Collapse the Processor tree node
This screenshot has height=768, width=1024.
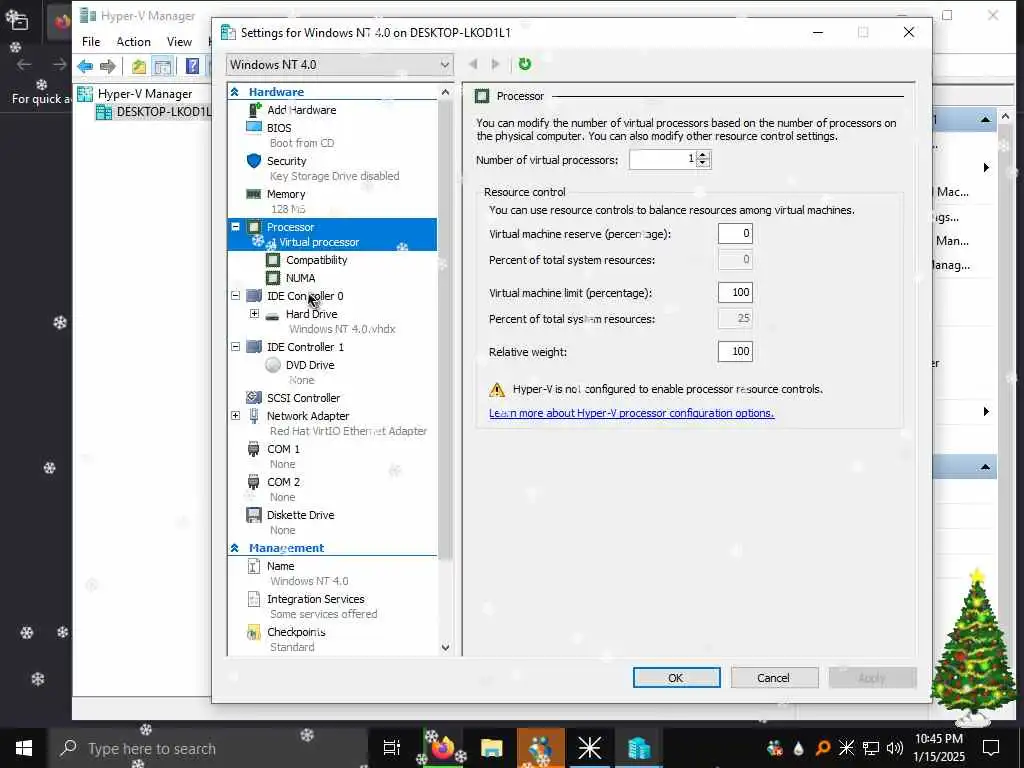pyautogui.click(x=236, y=227)
